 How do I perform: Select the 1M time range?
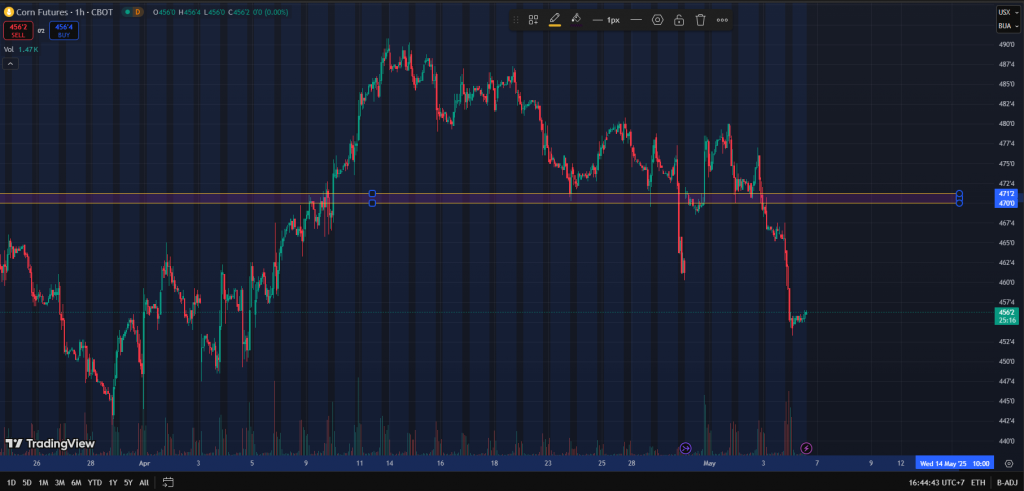pos(43,483)
